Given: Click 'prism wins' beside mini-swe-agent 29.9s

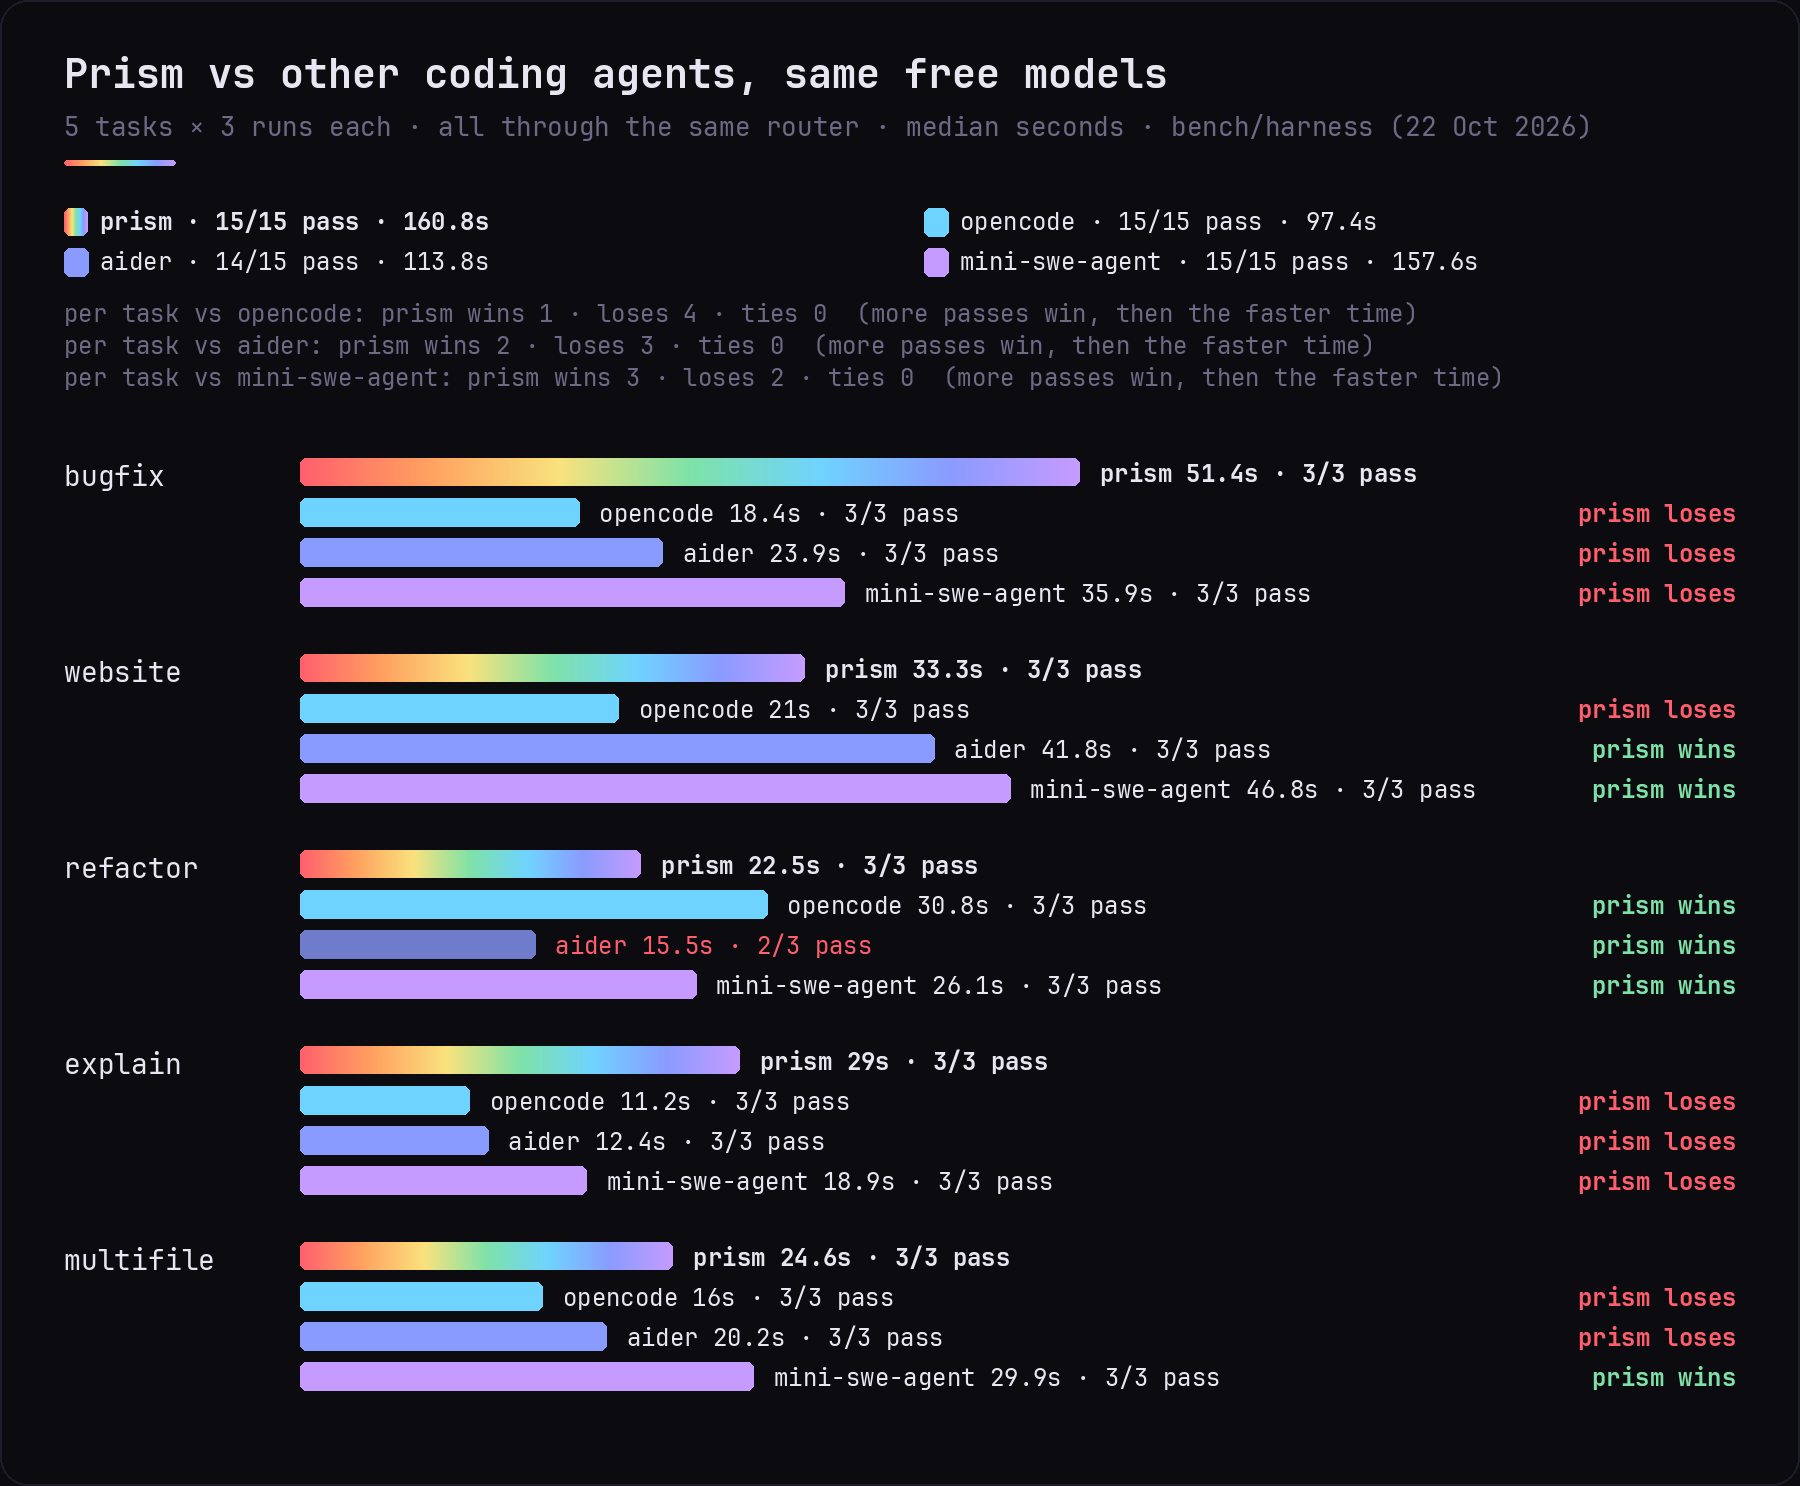Looking at the screenshot, I should pos(1664,1378).
